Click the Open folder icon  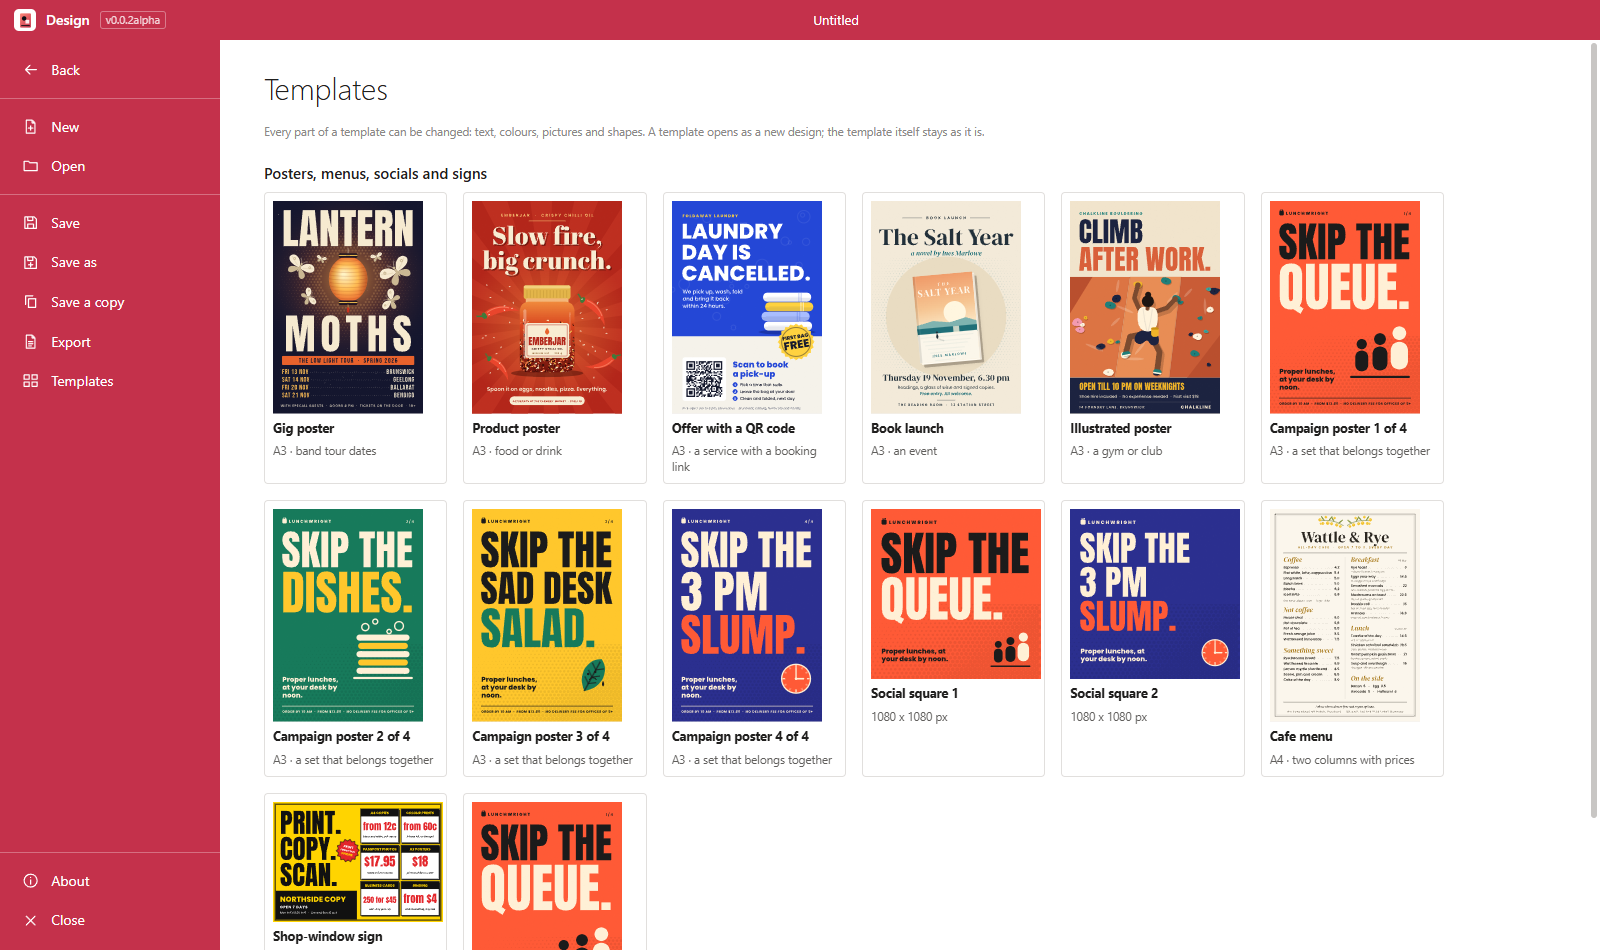click(31, 166)
